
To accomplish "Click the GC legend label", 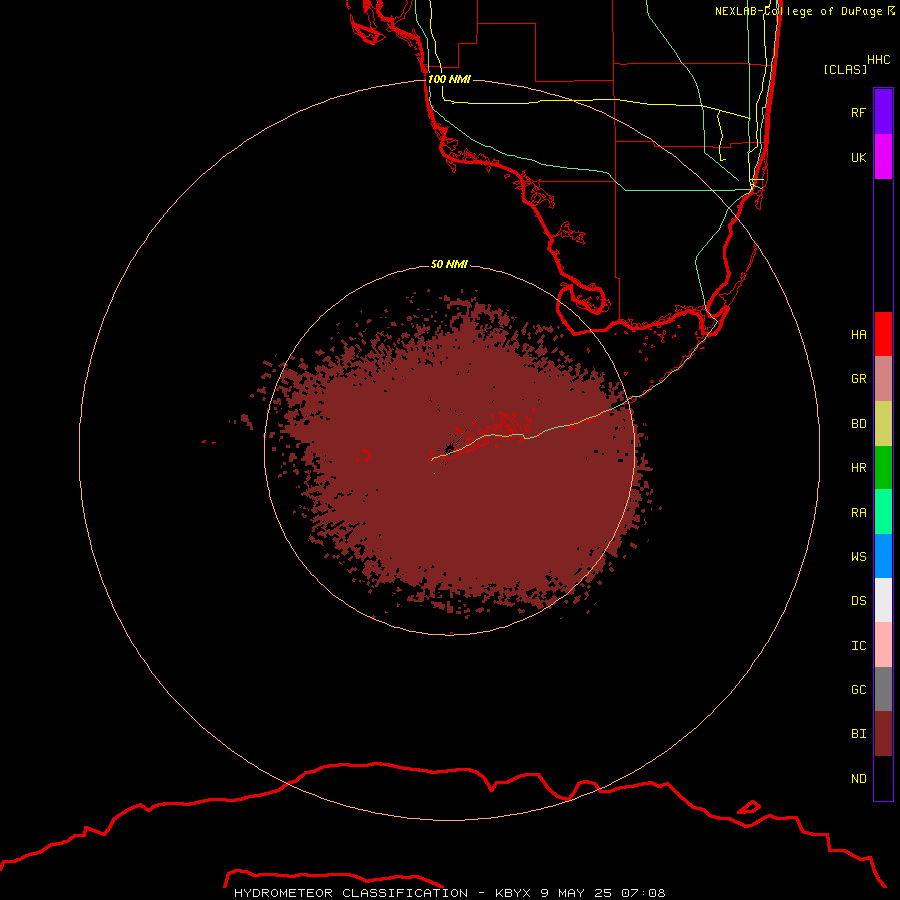I will pyautogui.click(x=858, y=690).
